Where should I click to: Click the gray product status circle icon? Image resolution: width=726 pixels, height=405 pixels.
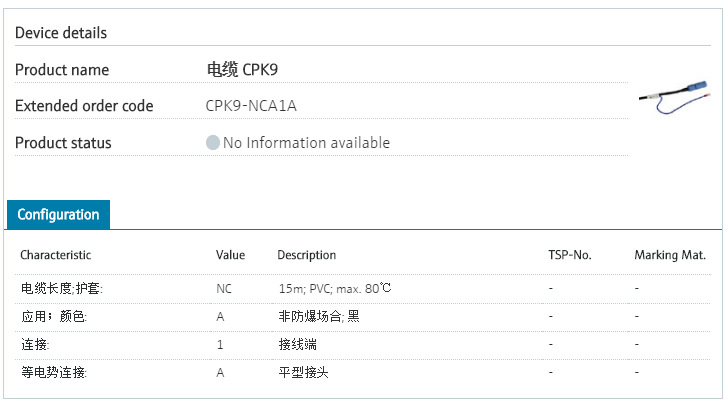[212, 143]
